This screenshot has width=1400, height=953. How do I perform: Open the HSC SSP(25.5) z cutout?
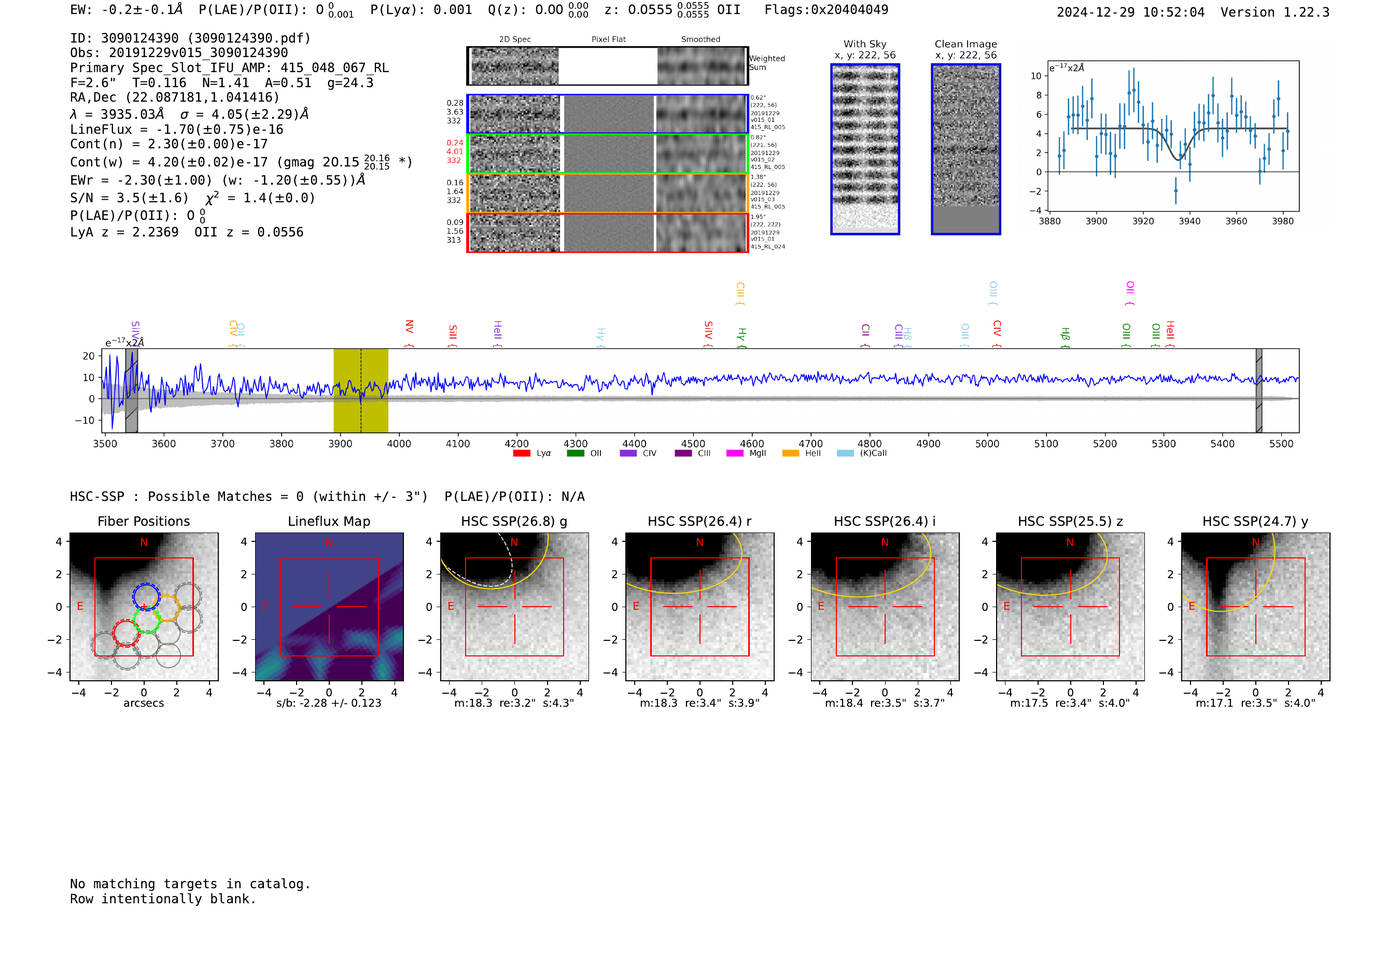pyautogui.click(x=1070, y=607)
